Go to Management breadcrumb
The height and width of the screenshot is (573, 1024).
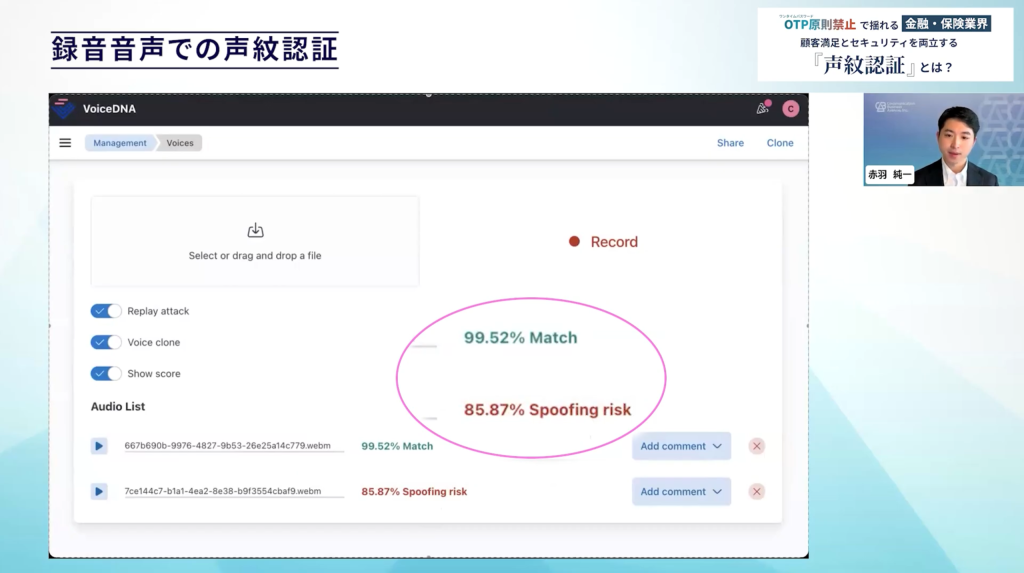pos(120,143)
